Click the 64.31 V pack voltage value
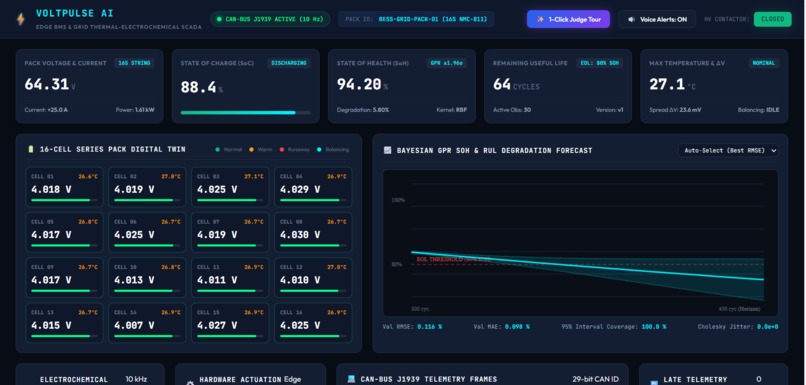The width and height of the screenshot is (806, 385). point(50,84)
